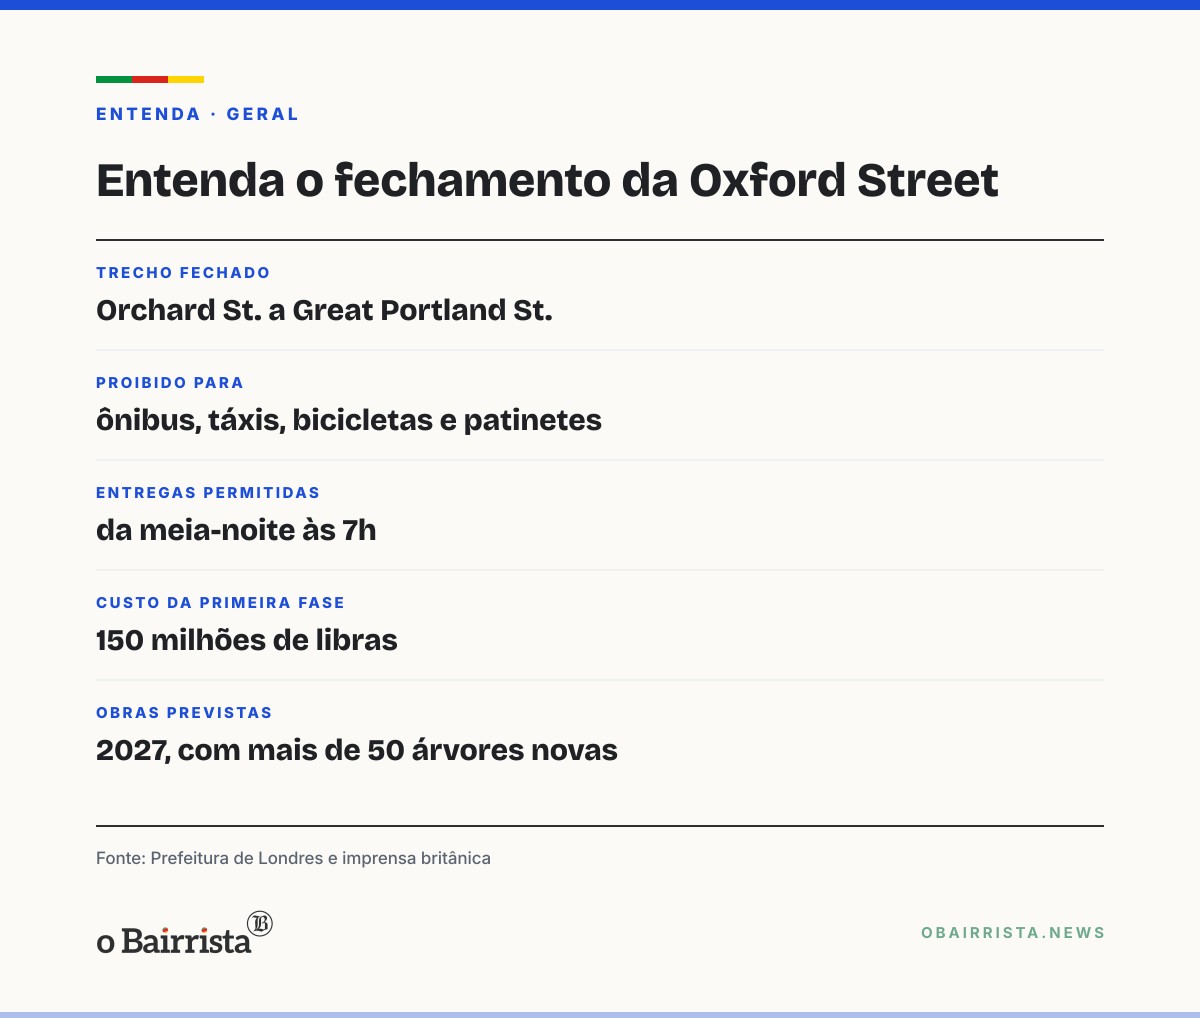Select the 'CUSTO DA PRIMEIRA FASE' label
This screenshot has height=1018, width=1200.
220,603
